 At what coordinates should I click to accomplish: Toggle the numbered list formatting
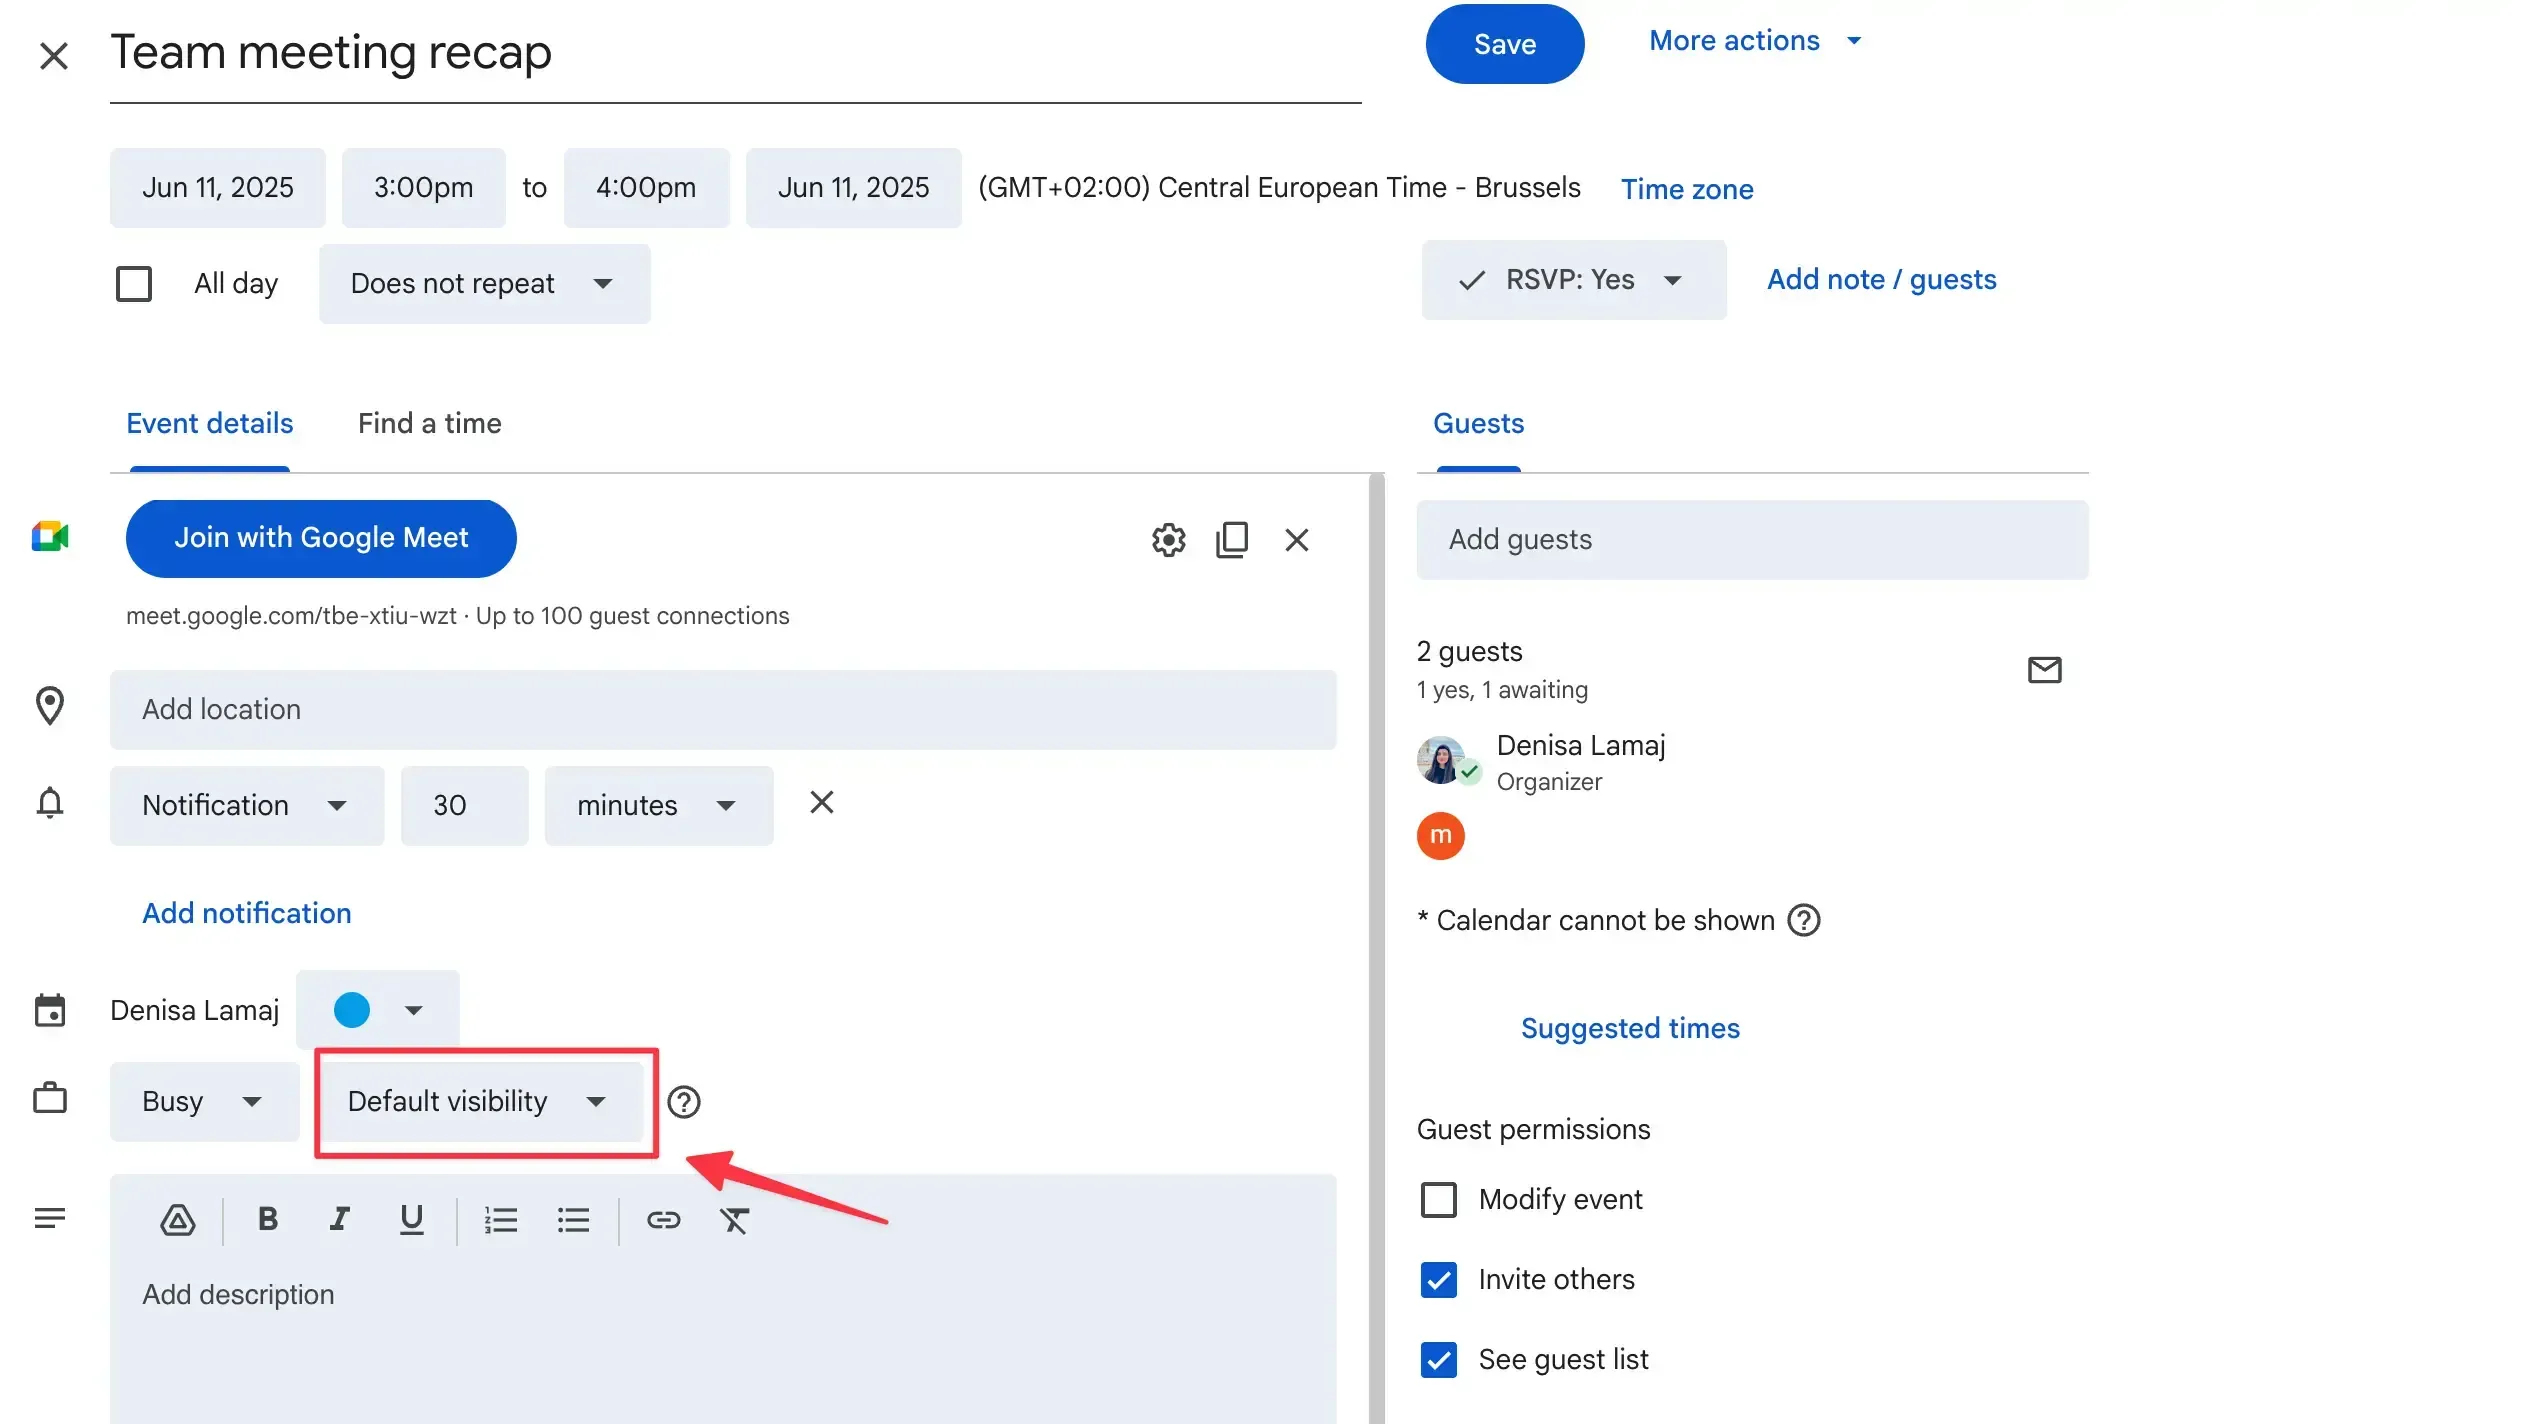(501, 1220)
